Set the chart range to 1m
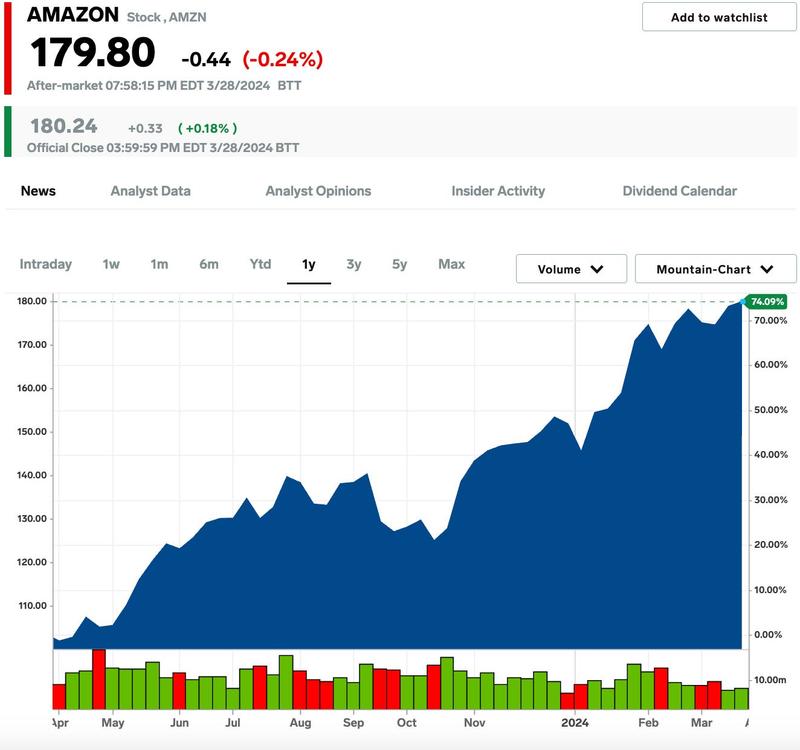 159,264
